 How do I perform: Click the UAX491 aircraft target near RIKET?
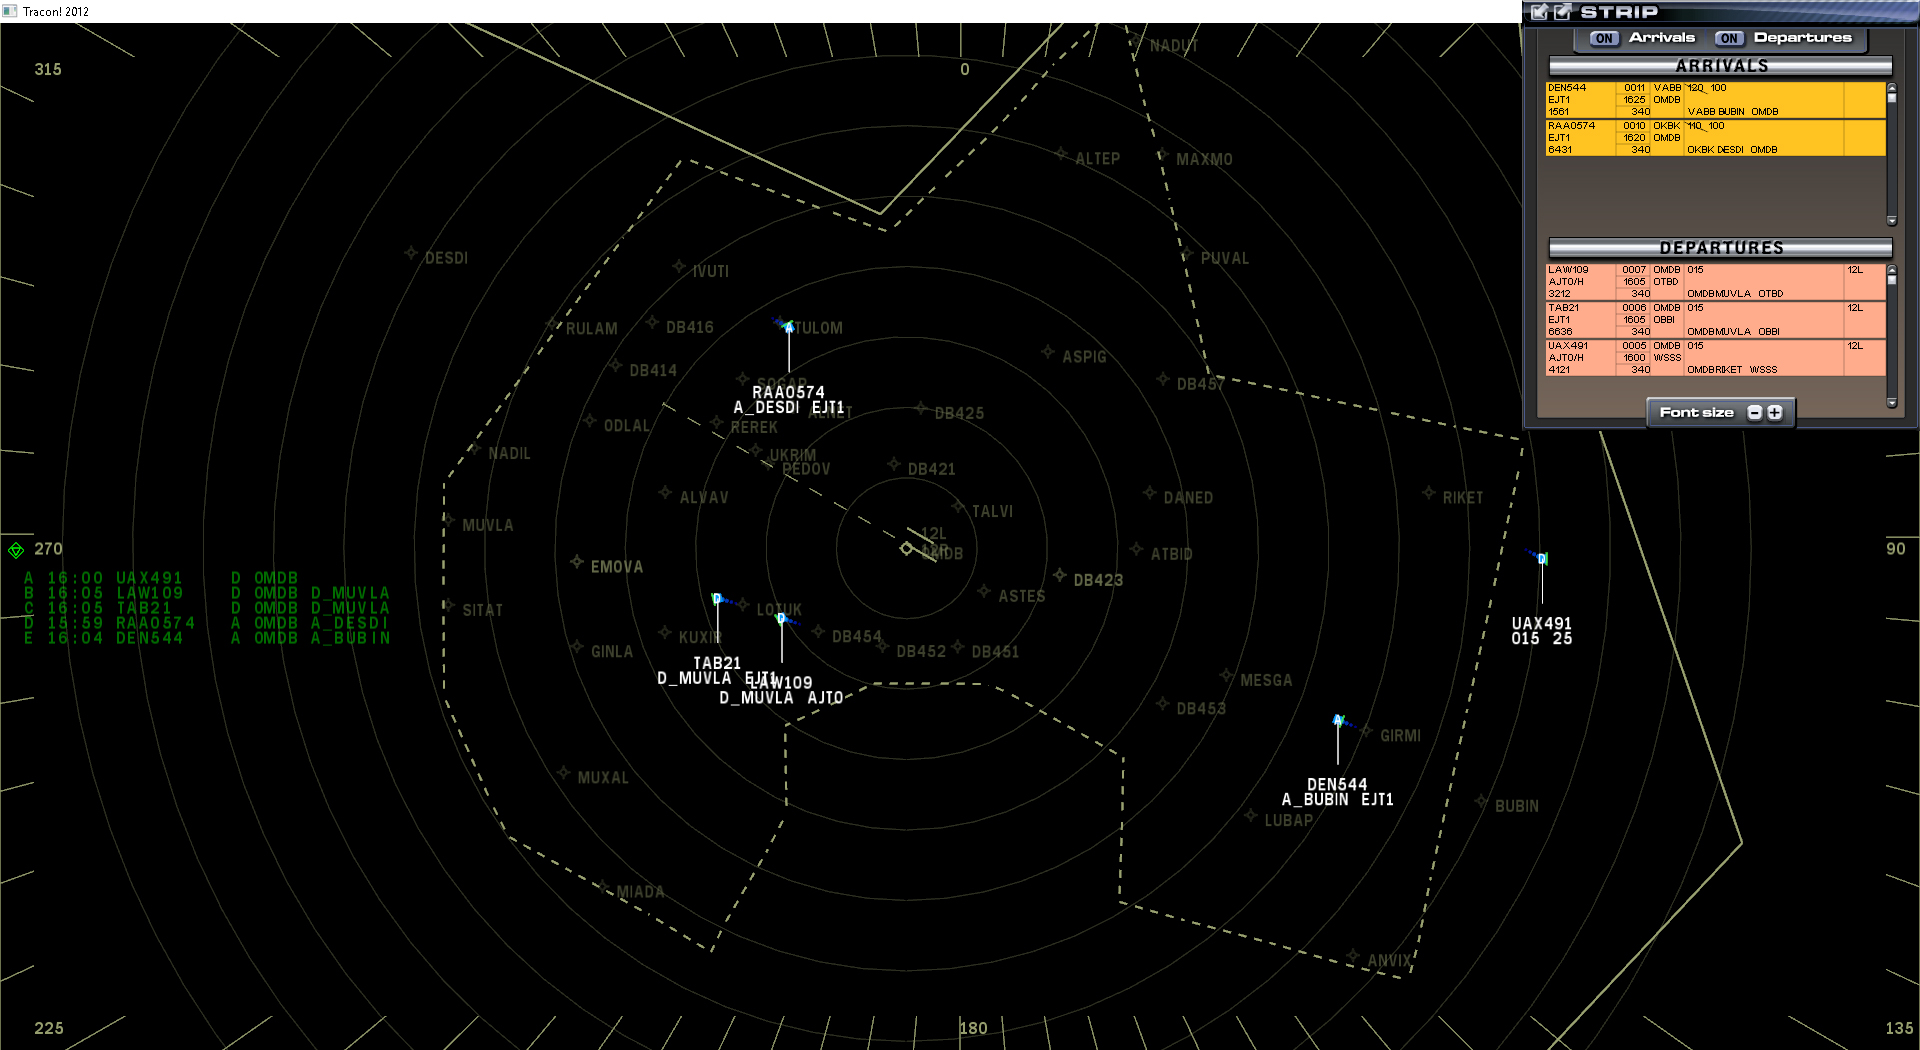tap(1539, 560)
